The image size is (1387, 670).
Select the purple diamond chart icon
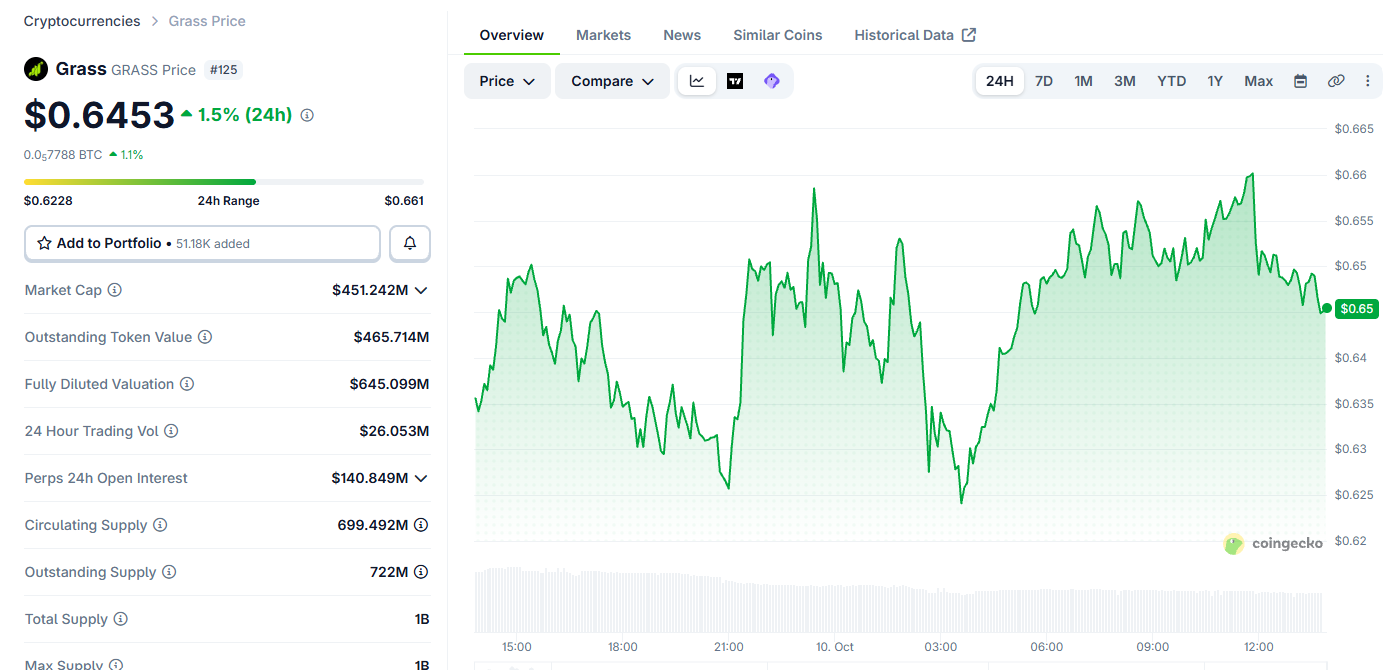(x=771, y=81)
